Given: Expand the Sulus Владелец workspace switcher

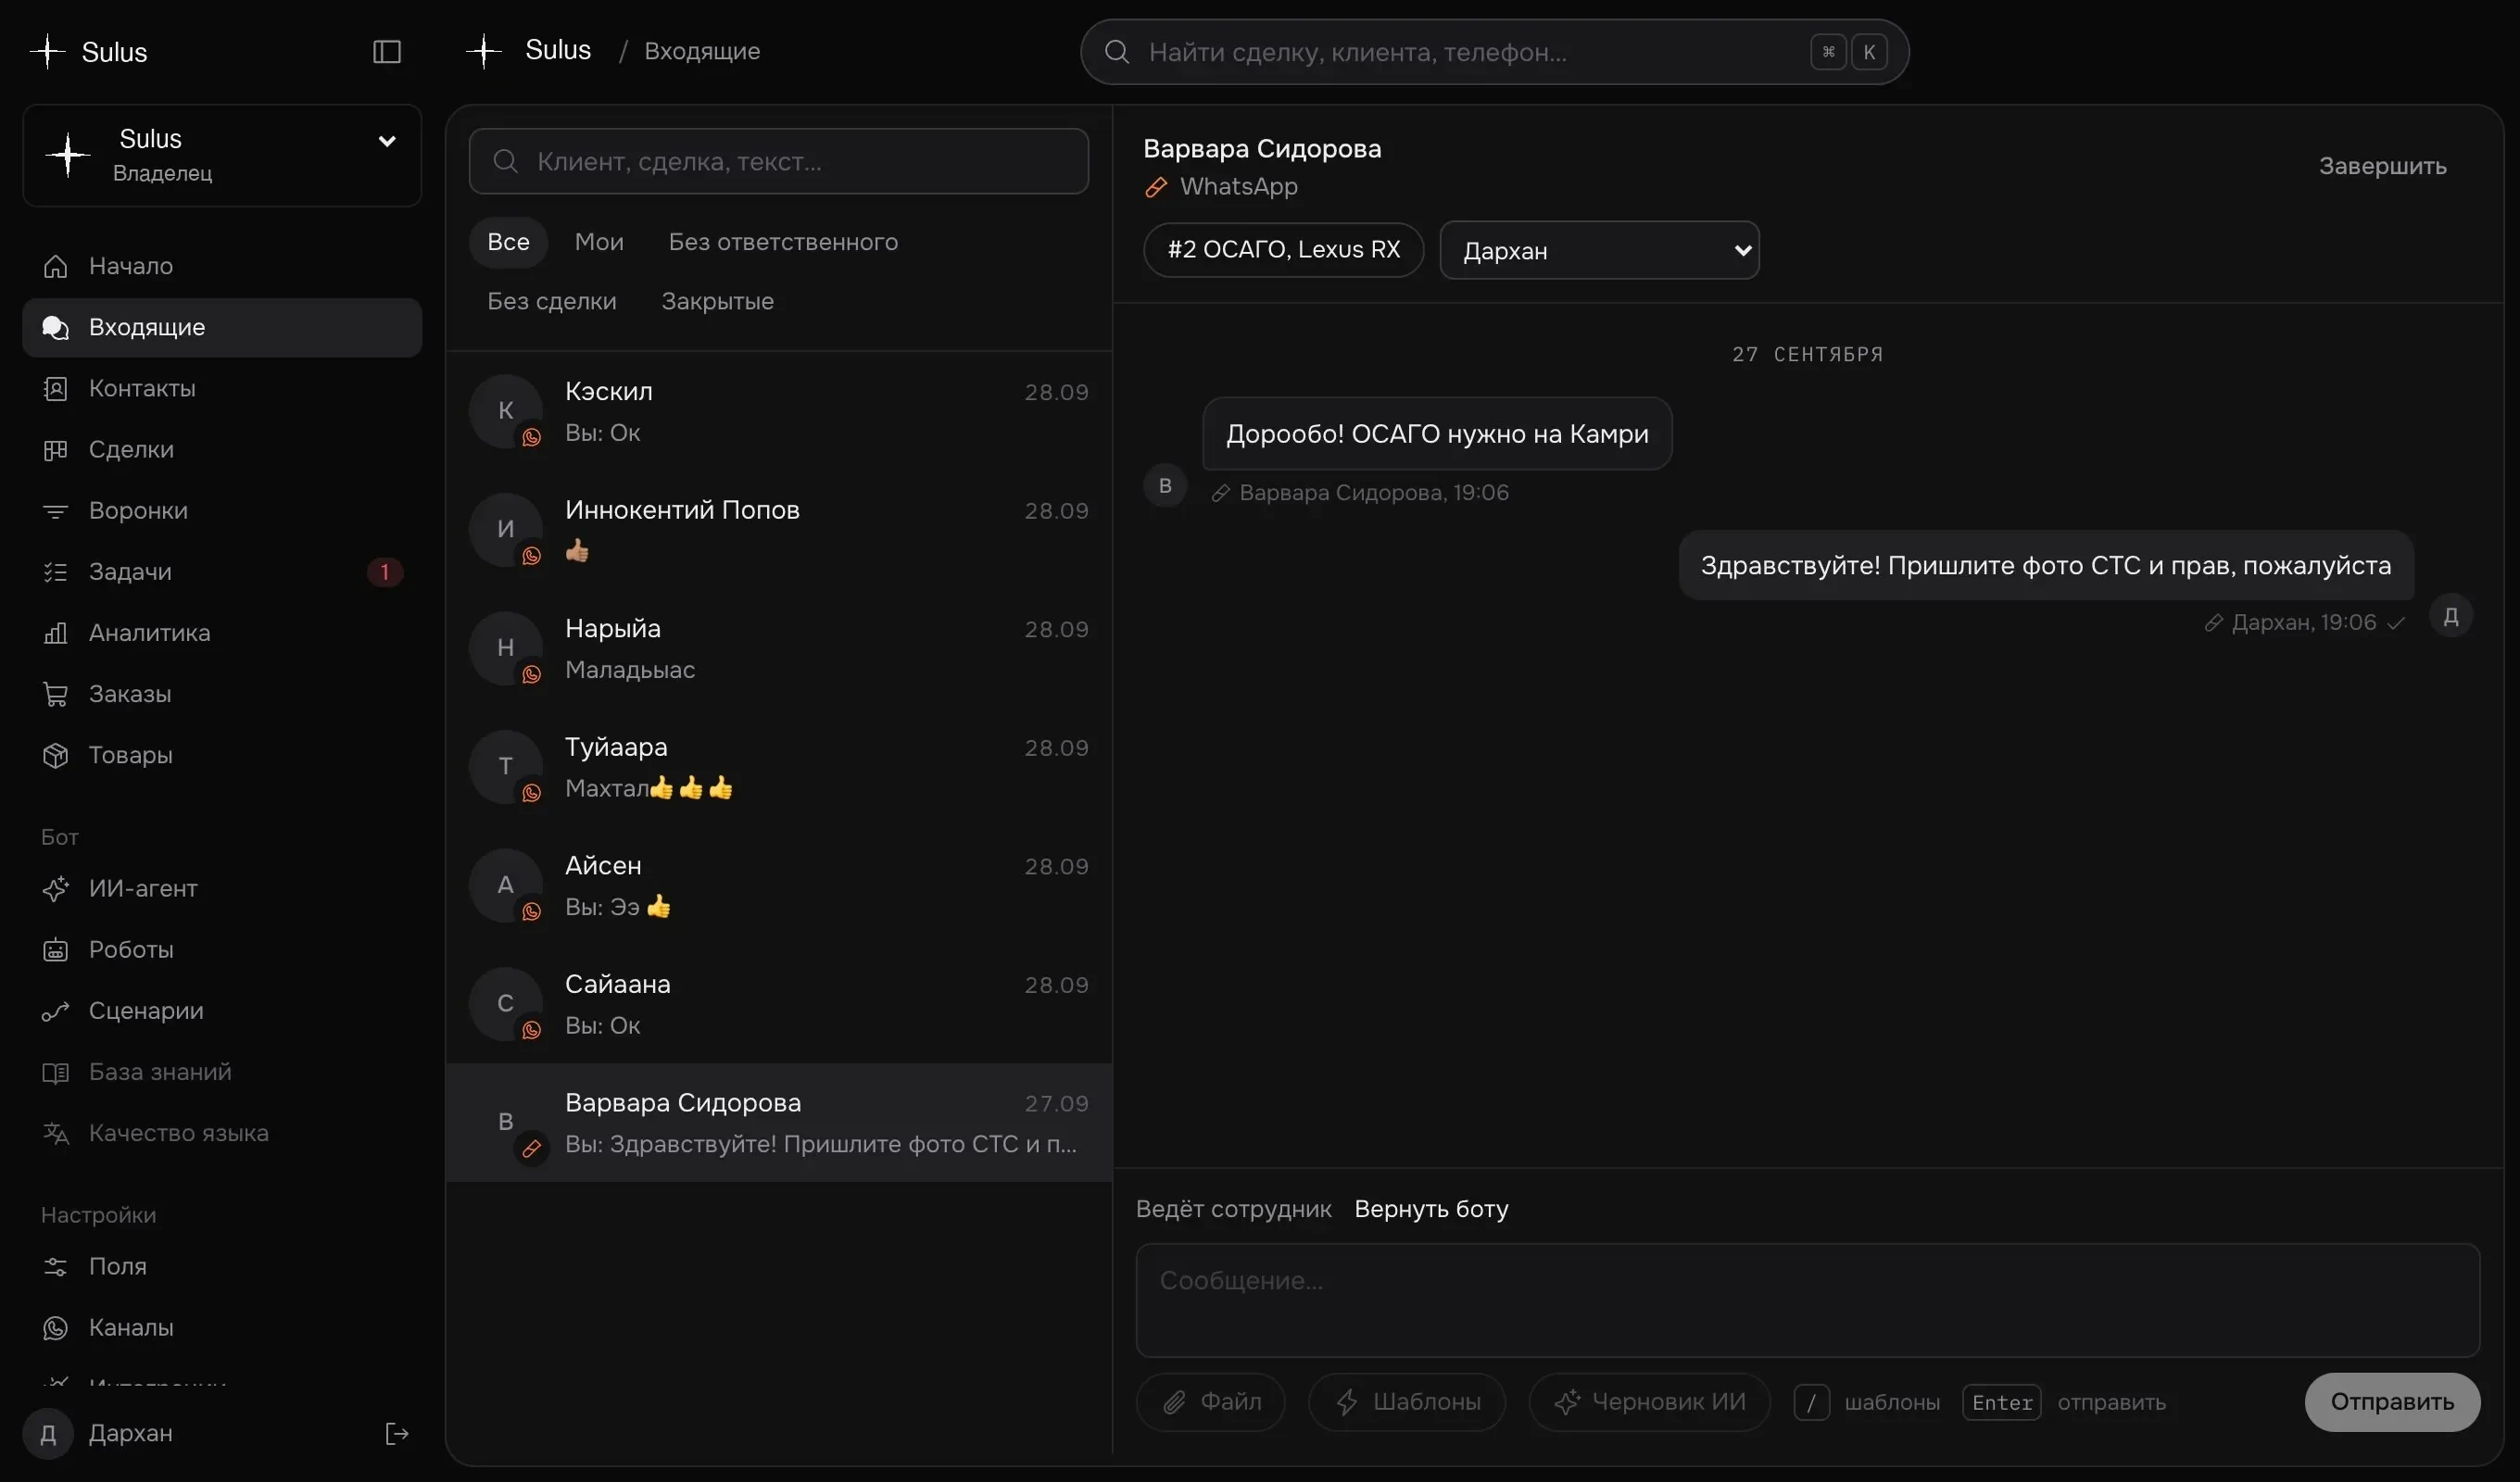Looking at the screenshot, I should click(x=221, y=155).
